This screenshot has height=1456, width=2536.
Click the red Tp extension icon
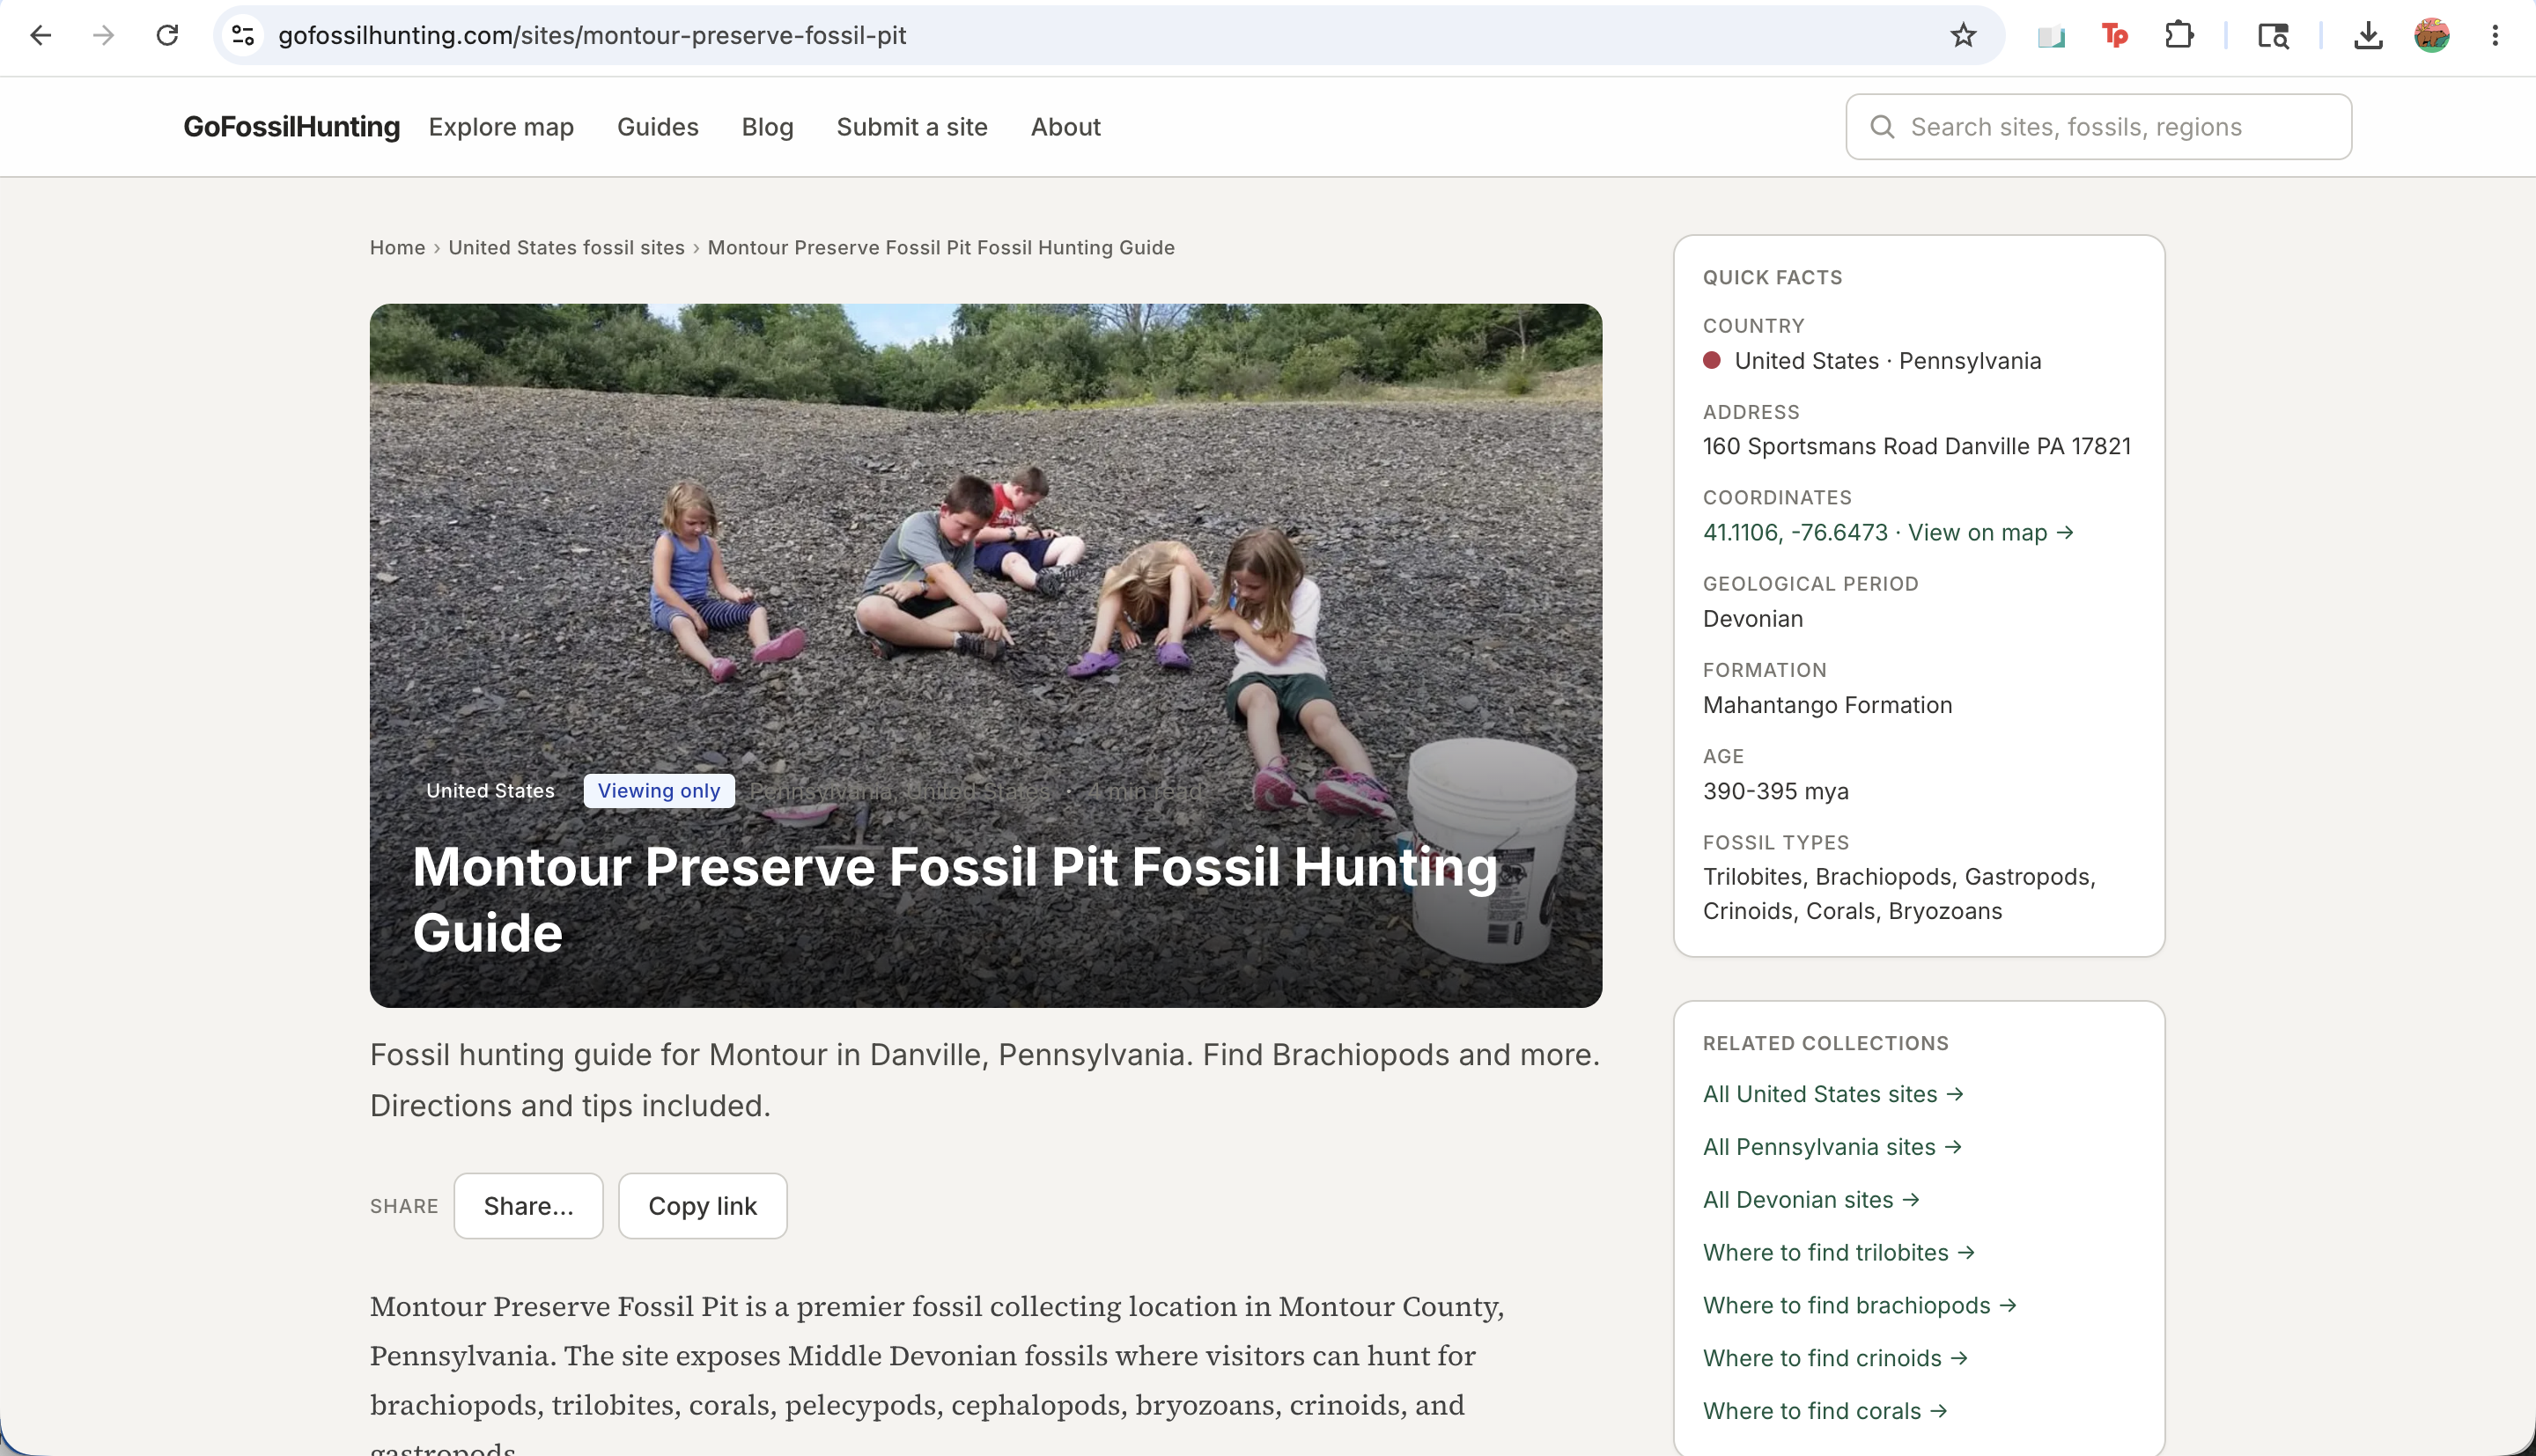[2114, 36]
